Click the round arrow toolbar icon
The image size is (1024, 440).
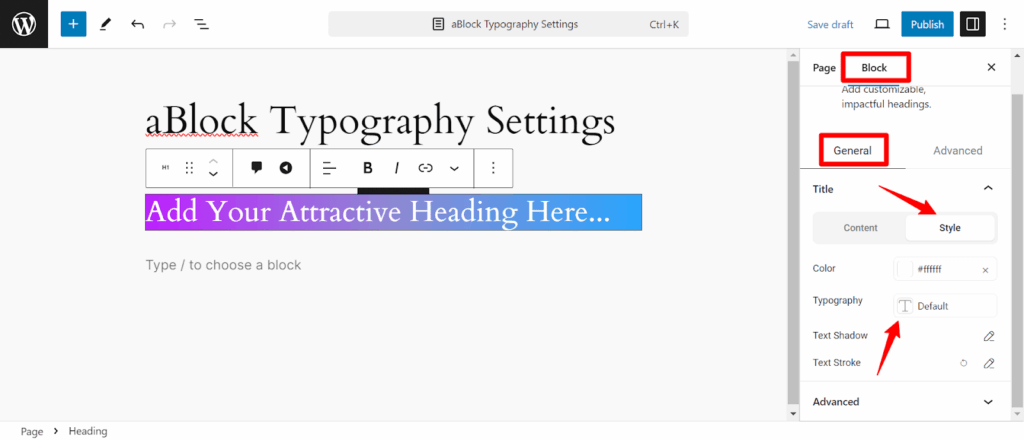click(x=285, y=168)
